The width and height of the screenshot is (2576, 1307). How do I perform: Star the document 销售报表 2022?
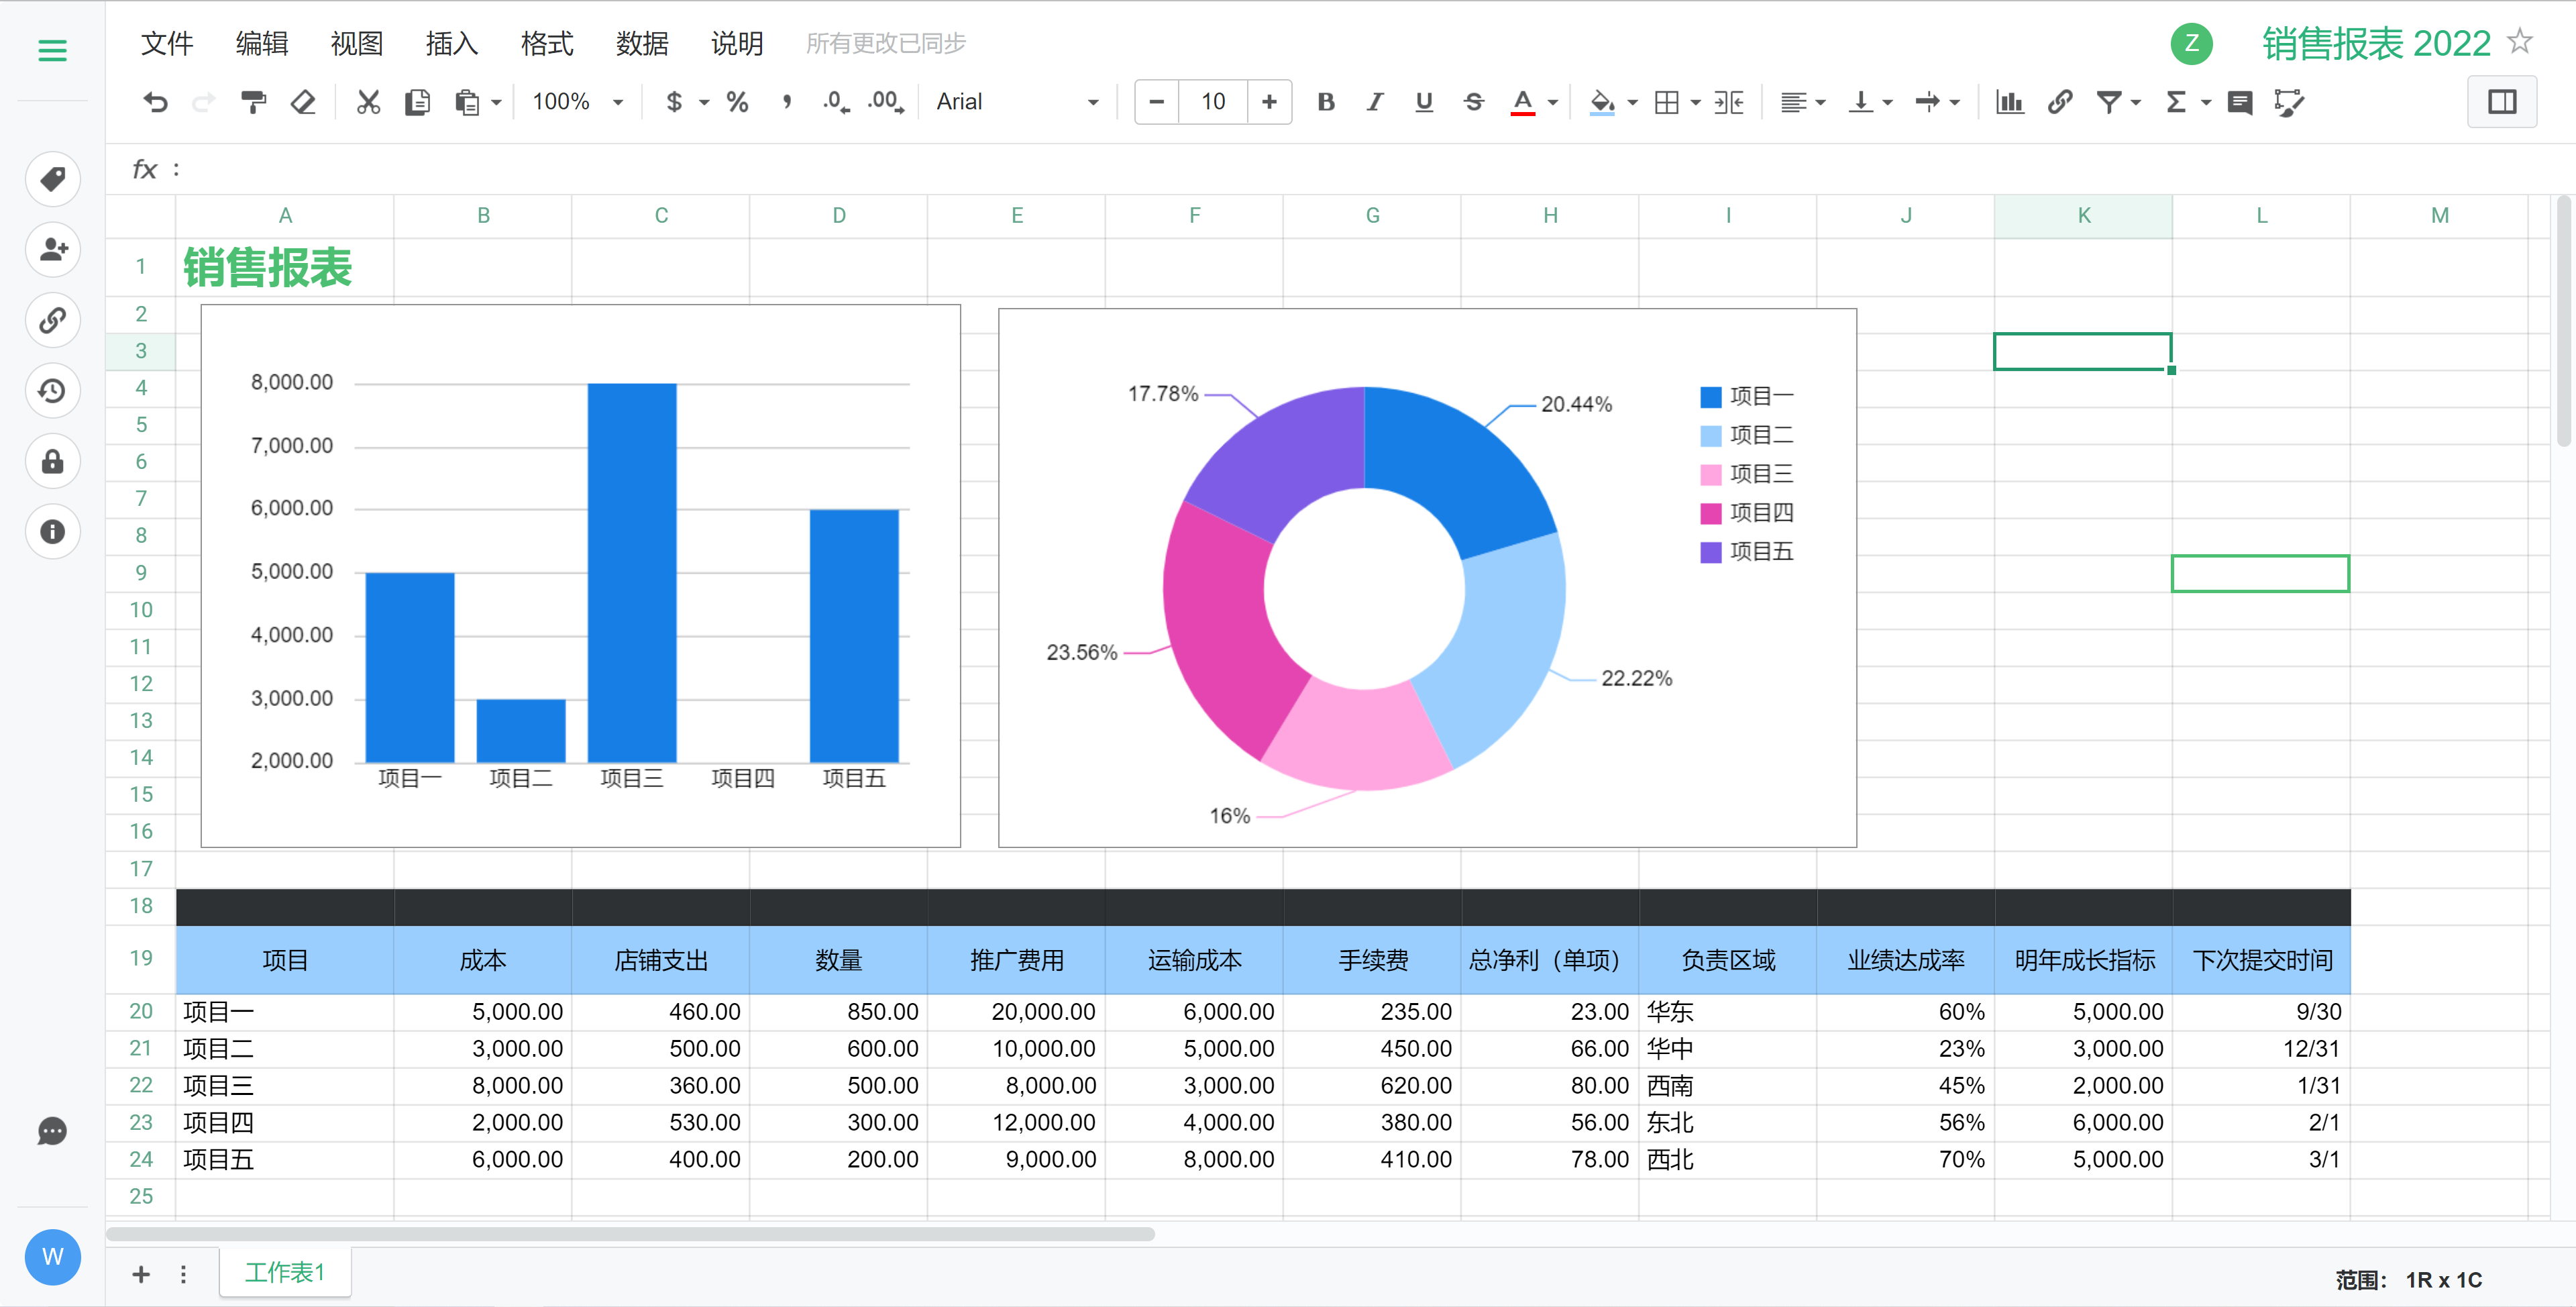coord(2520,42)
